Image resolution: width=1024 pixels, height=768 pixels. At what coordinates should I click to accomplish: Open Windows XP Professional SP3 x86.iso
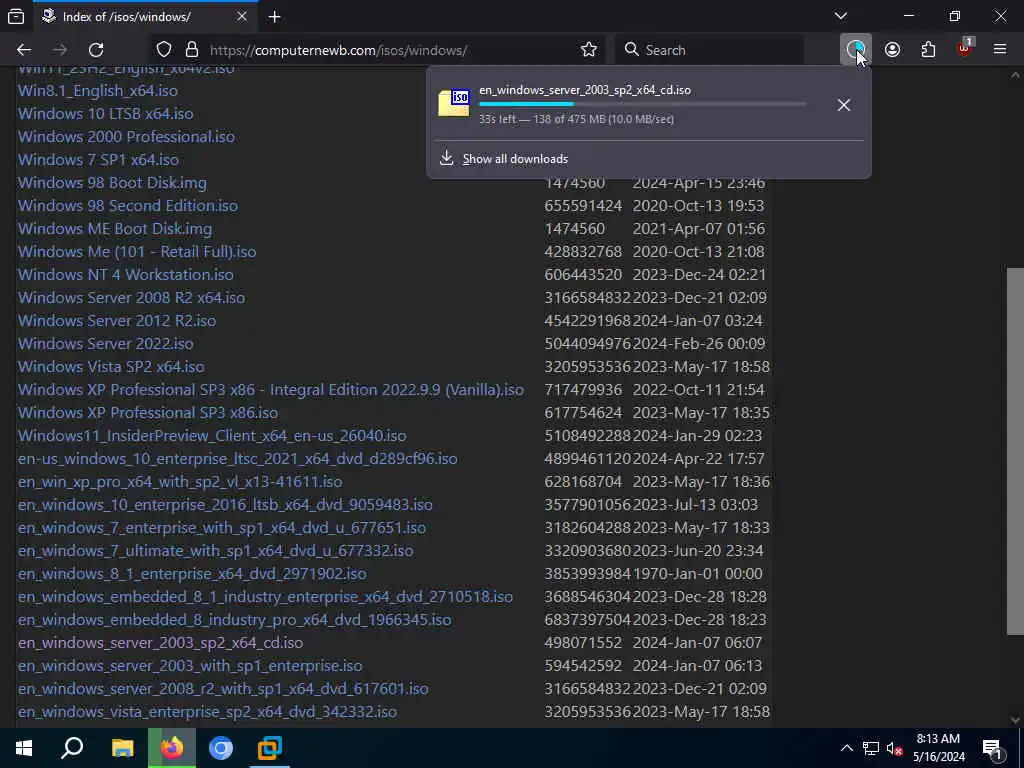(x=148, y=413)
